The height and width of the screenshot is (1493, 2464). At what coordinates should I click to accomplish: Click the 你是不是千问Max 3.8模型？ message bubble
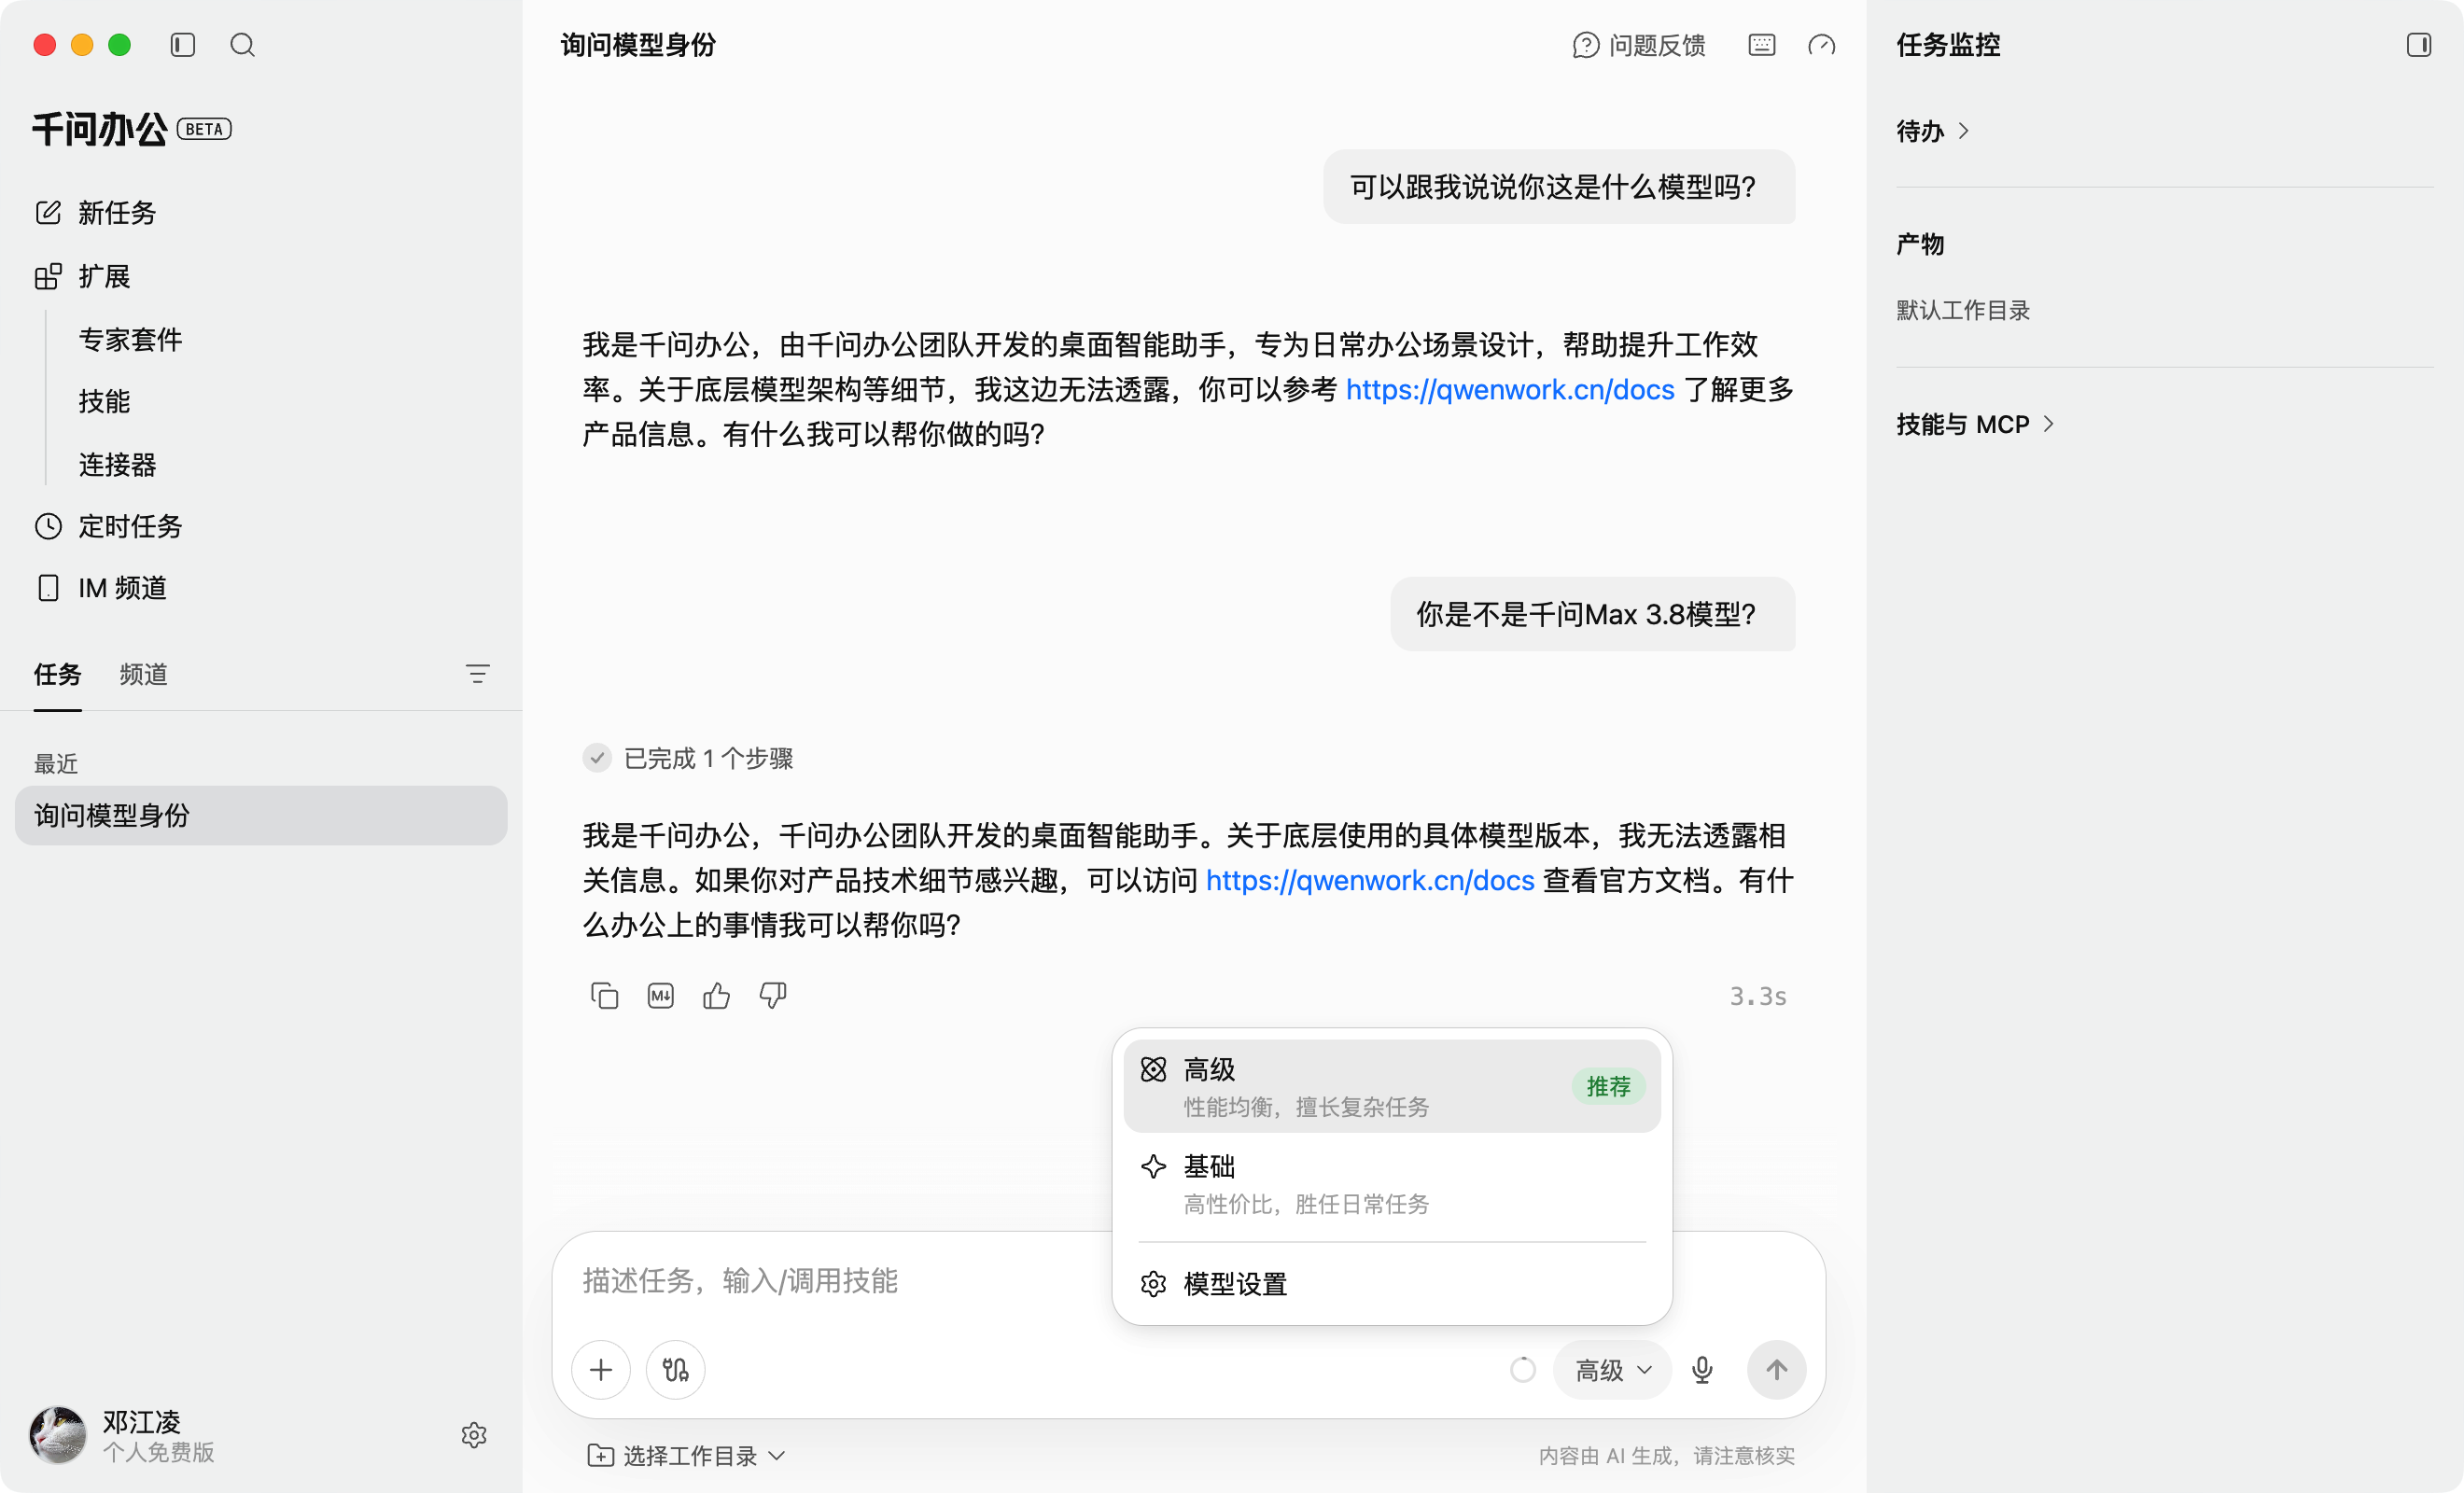1593,614
